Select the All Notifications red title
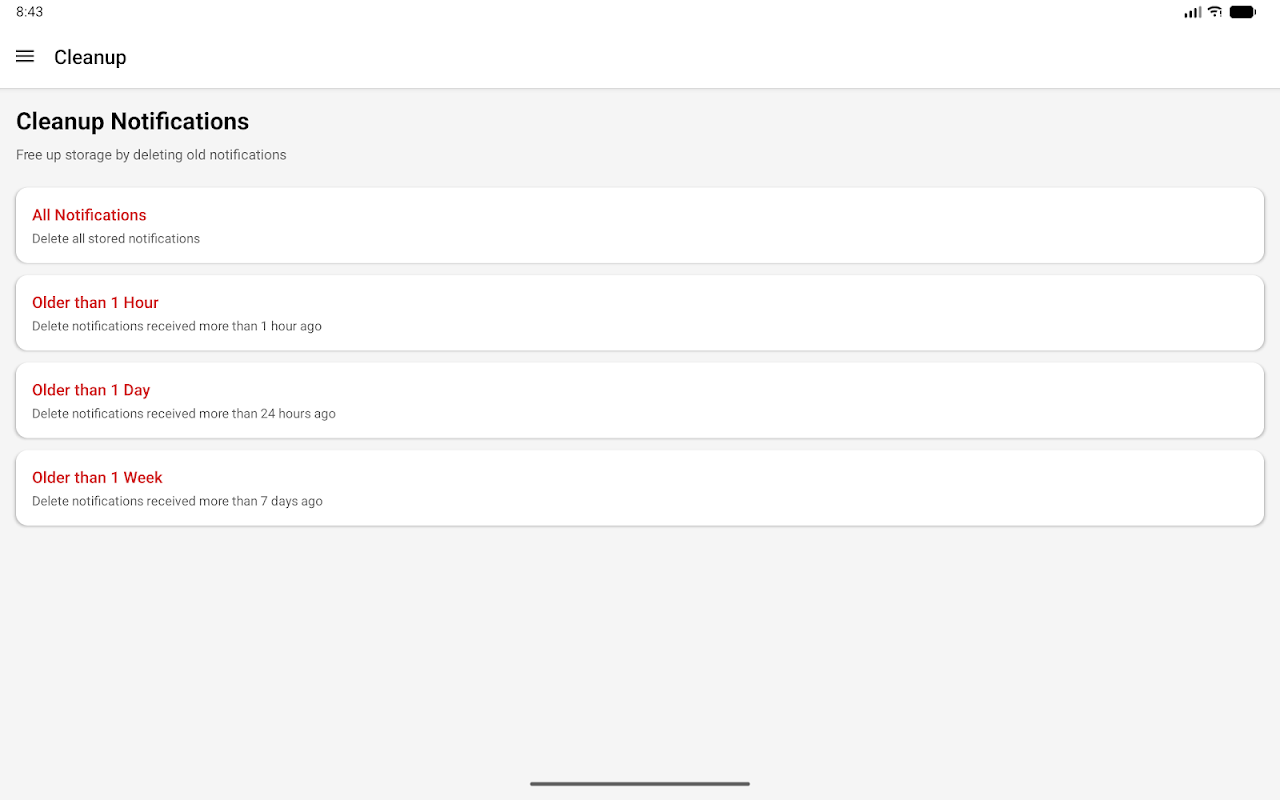 89,215
